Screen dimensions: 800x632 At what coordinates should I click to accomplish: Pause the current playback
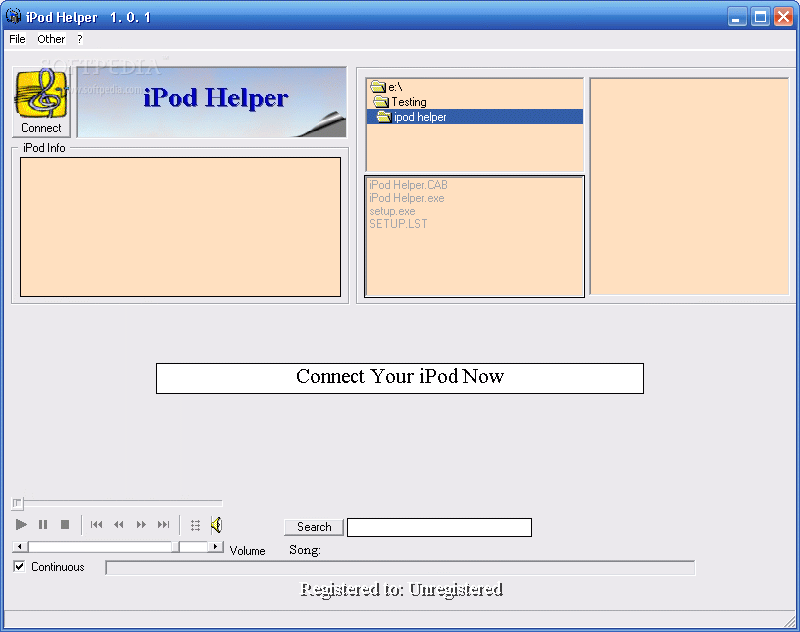coord(43,525)
